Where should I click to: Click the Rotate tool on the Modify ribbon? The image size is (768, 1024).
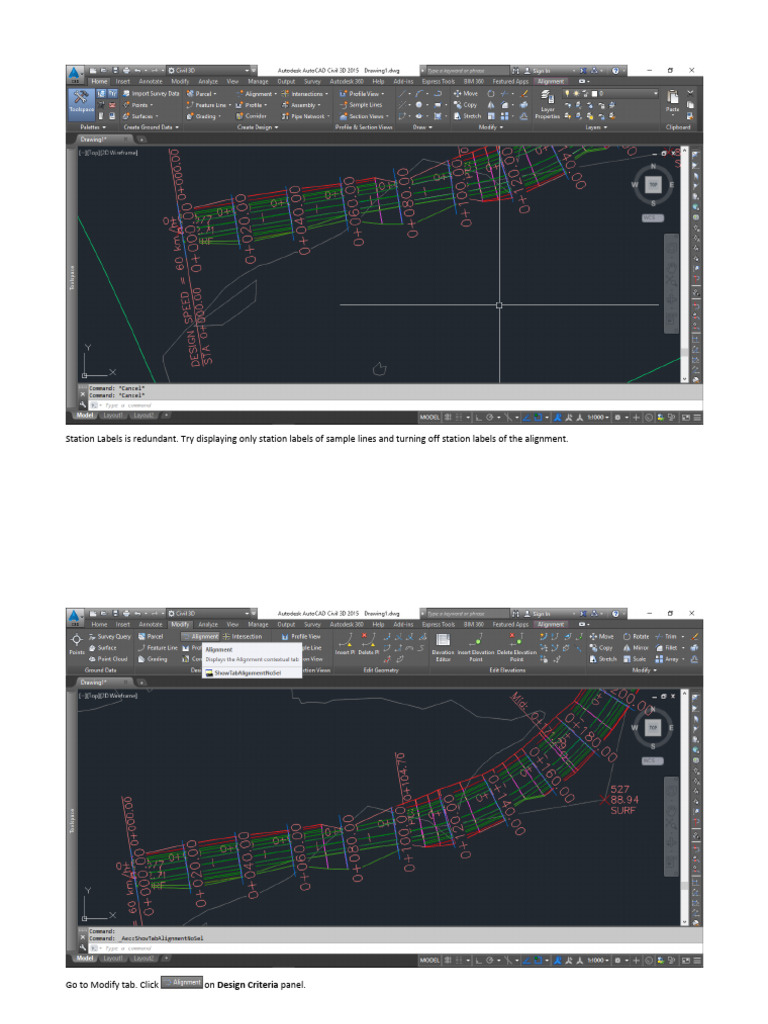[x=635, y=637]
